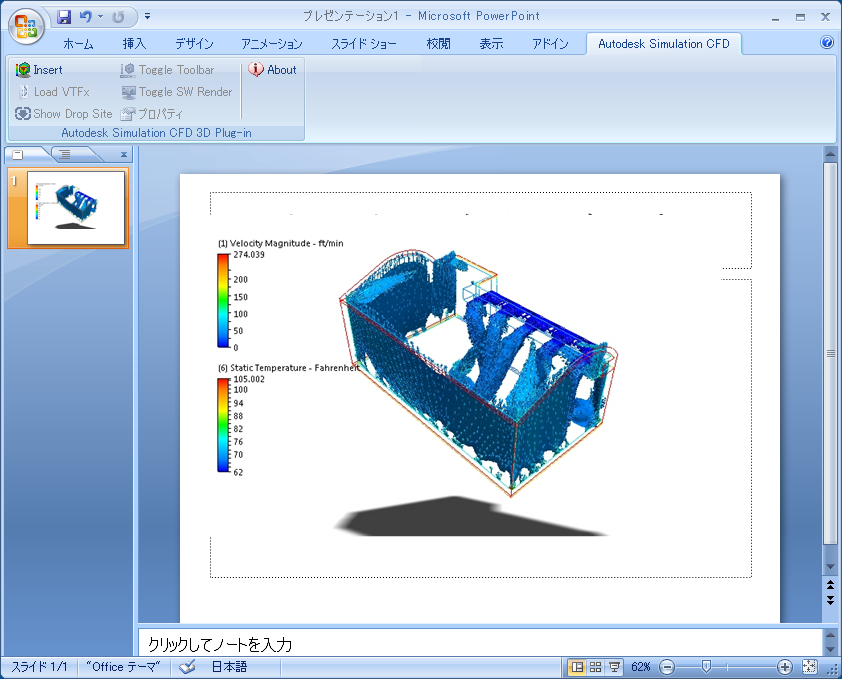Open the 表示 ribbon tab
This screenshot has height=679, width=842.
point(491,44)
